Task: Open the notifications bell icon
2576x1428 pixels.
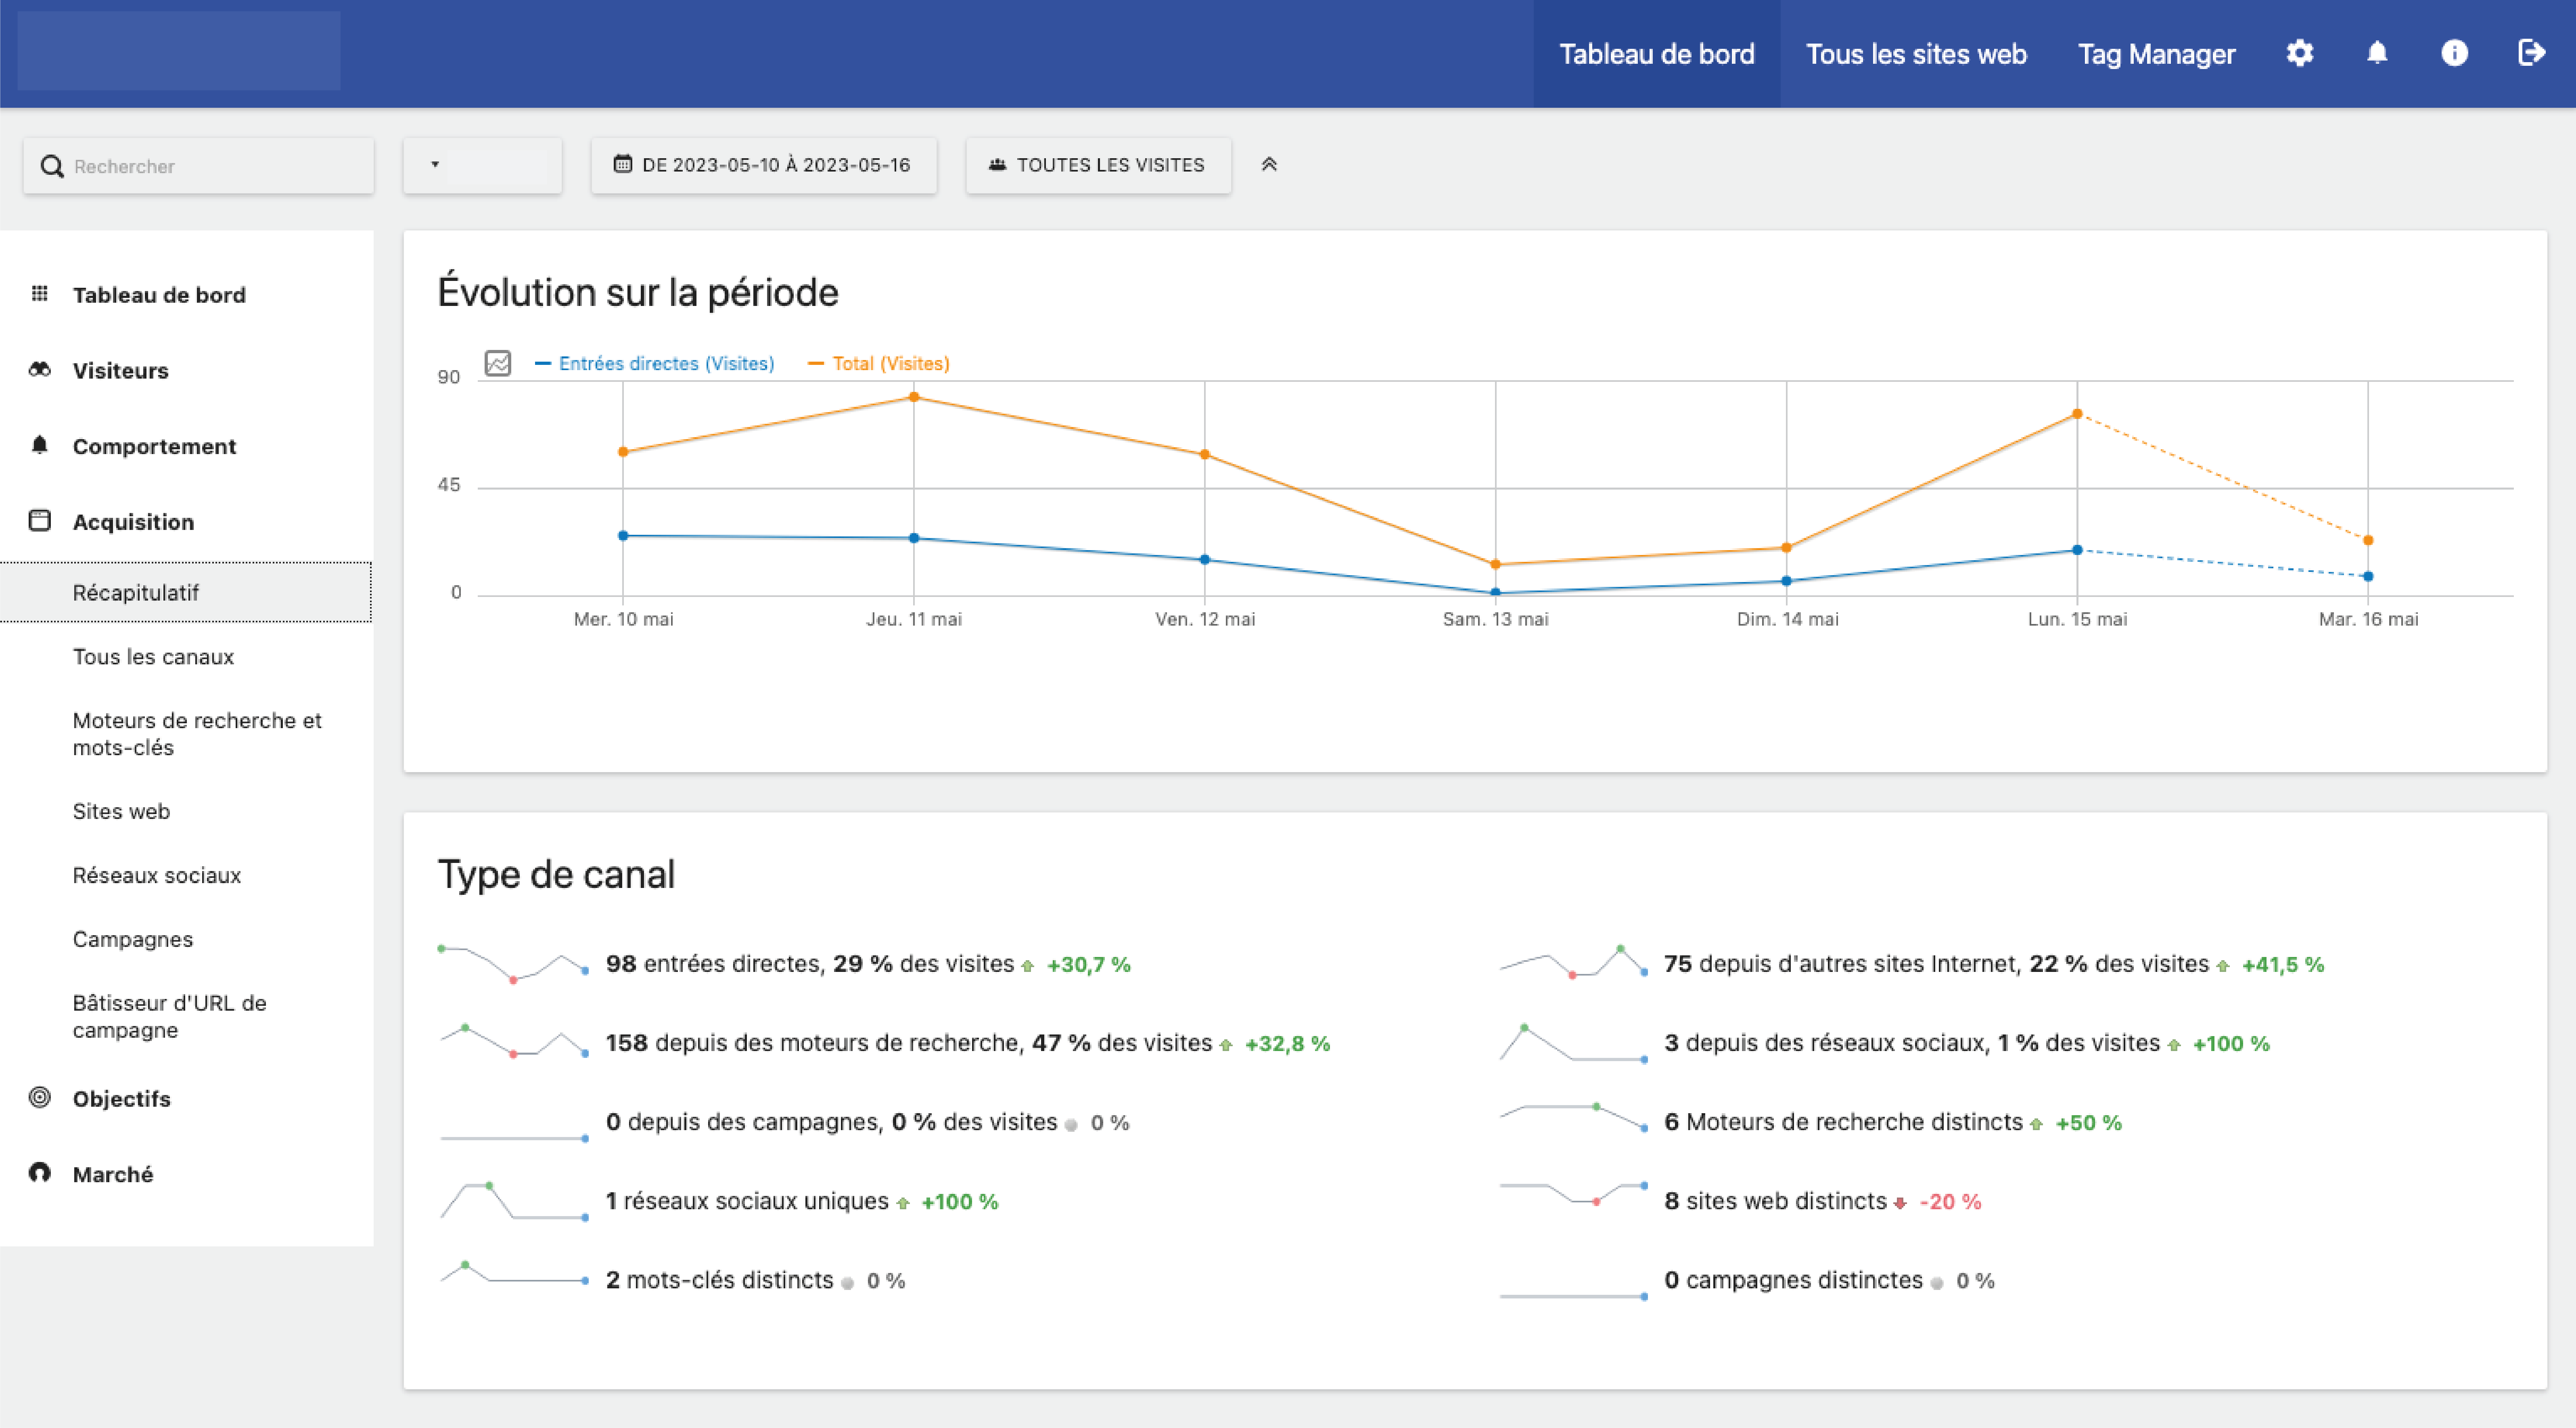Action: 2377,53
